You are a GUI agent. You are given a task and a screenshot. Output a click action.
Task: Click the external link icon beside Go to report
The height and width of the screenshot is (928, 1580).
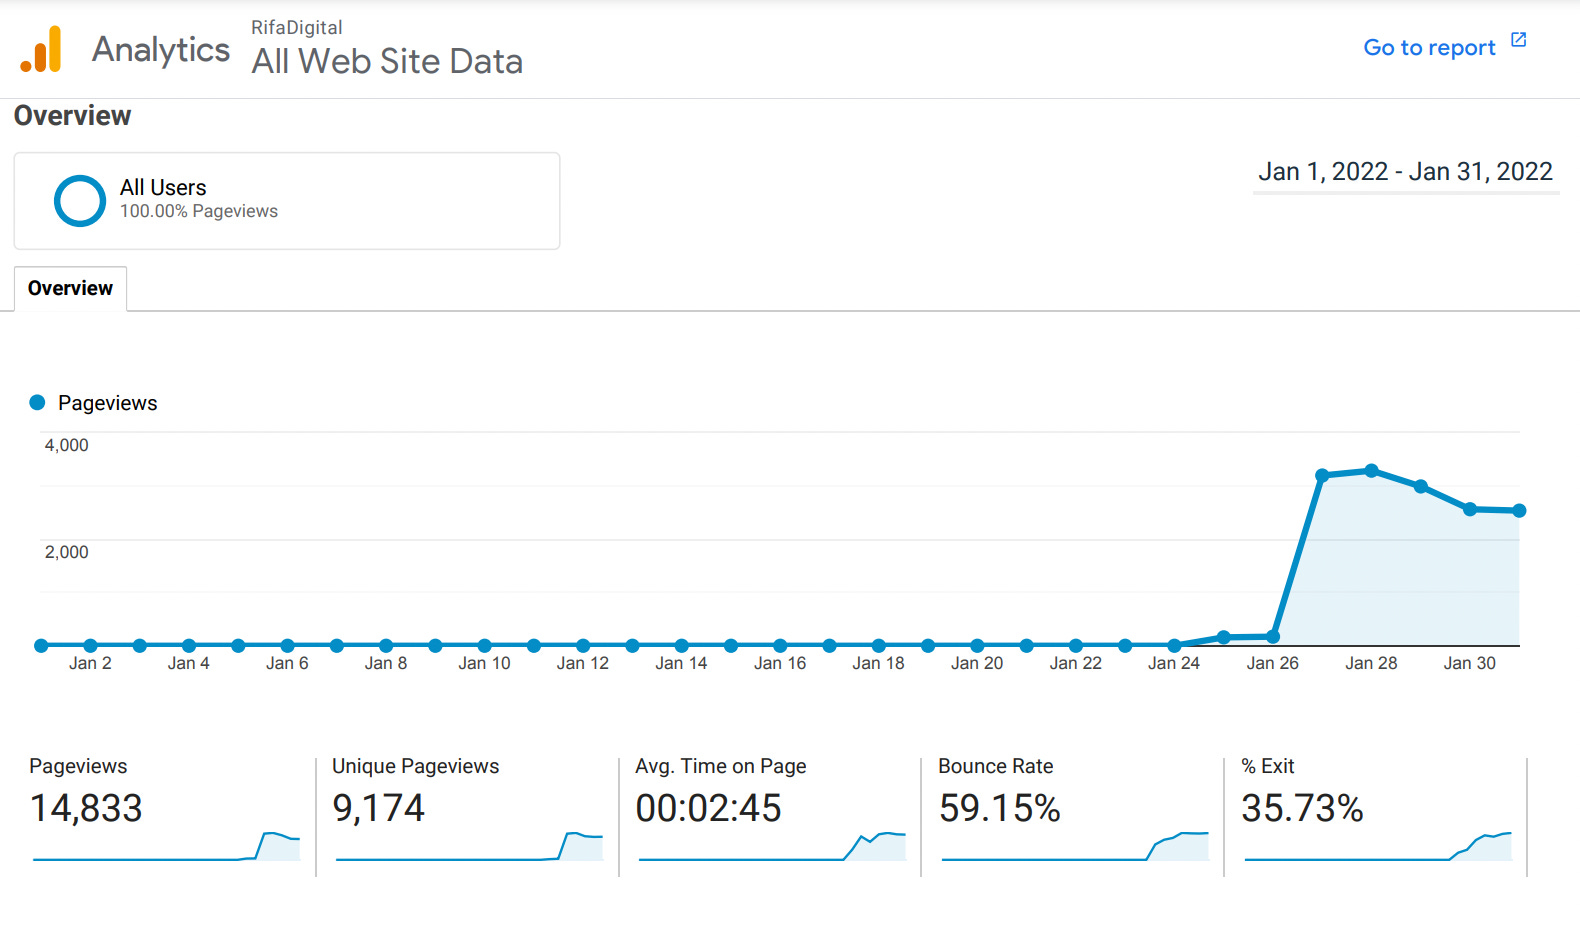point(1518,40)
